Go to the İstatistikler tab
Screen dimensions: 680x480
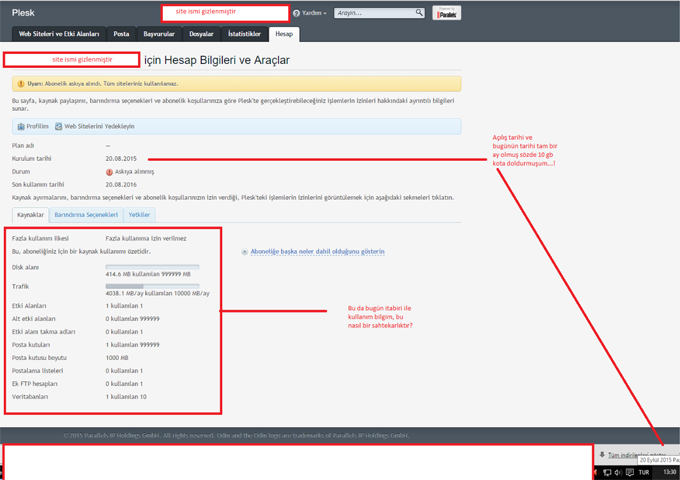click(x=245, y=34)
